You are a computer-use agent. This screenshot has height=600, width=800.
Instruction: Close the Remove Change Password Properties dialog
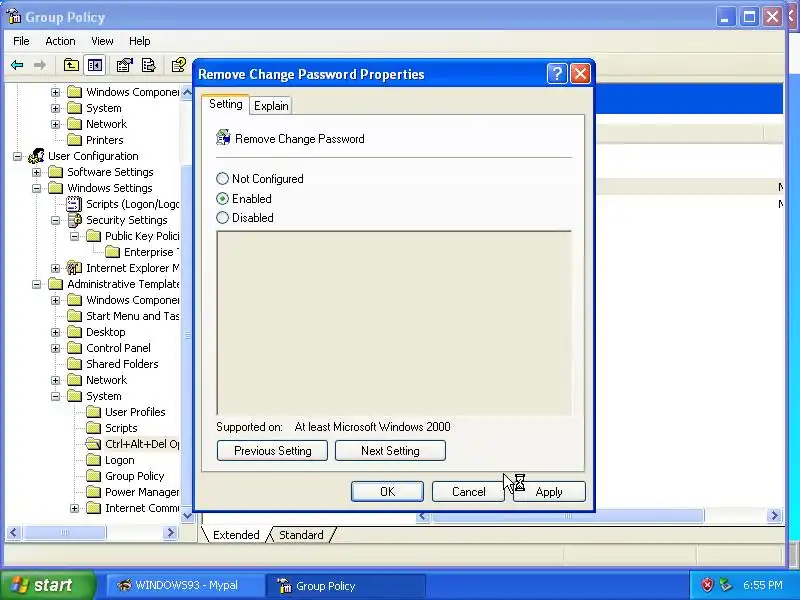(580, 74)
